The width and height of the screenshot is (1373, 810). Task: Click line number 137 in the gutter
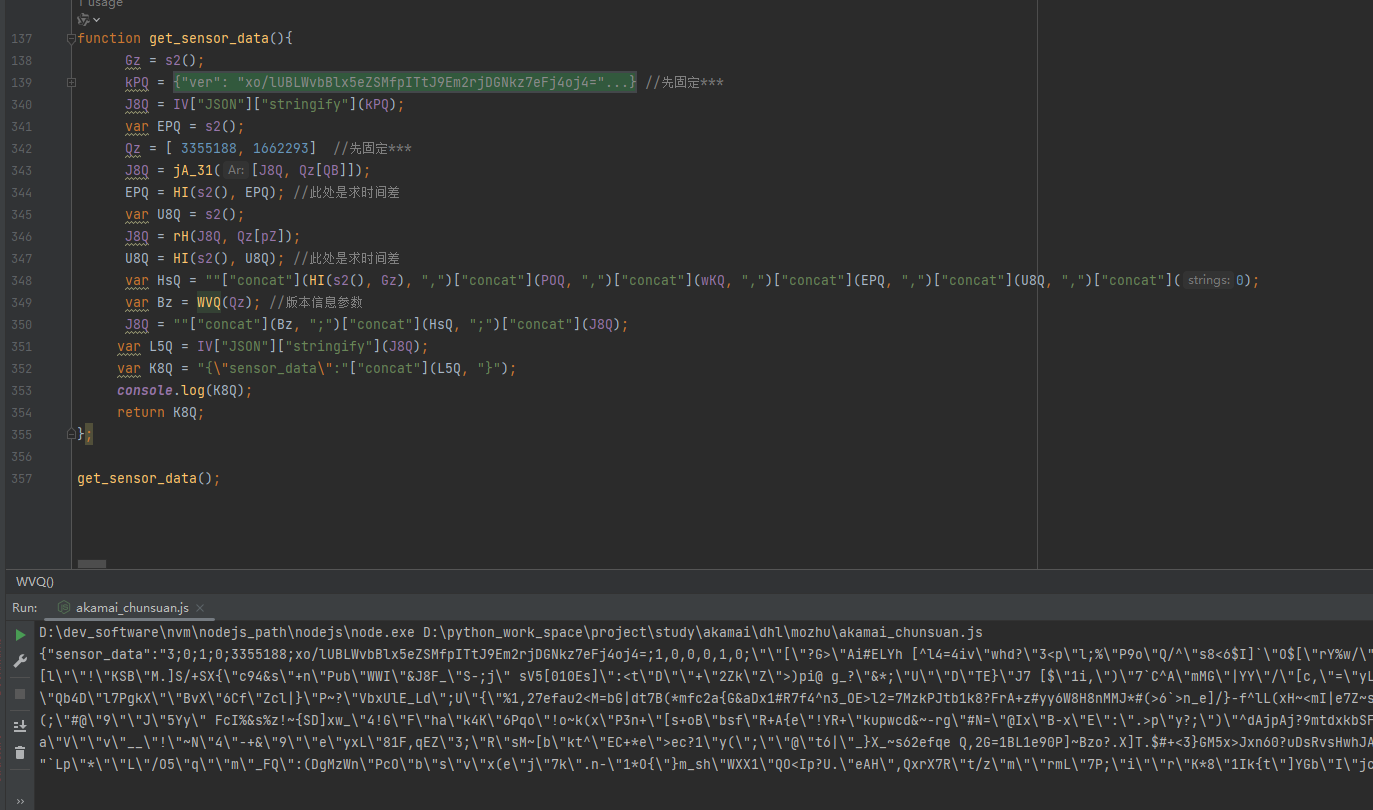22,39
